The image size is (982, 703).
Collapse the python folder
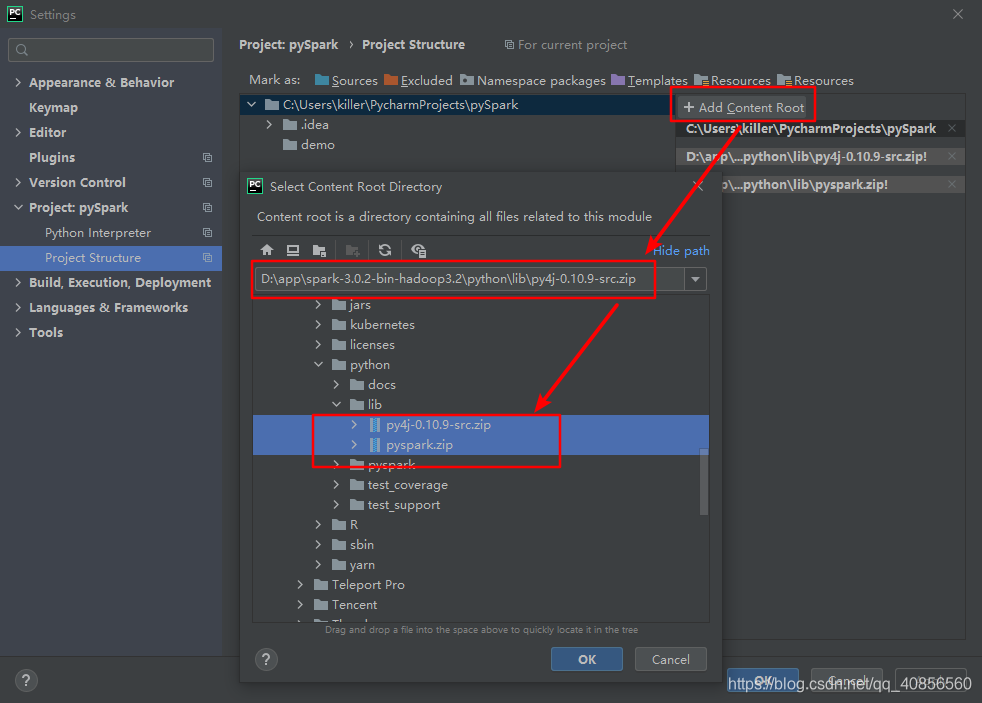[x=319, y=364]
